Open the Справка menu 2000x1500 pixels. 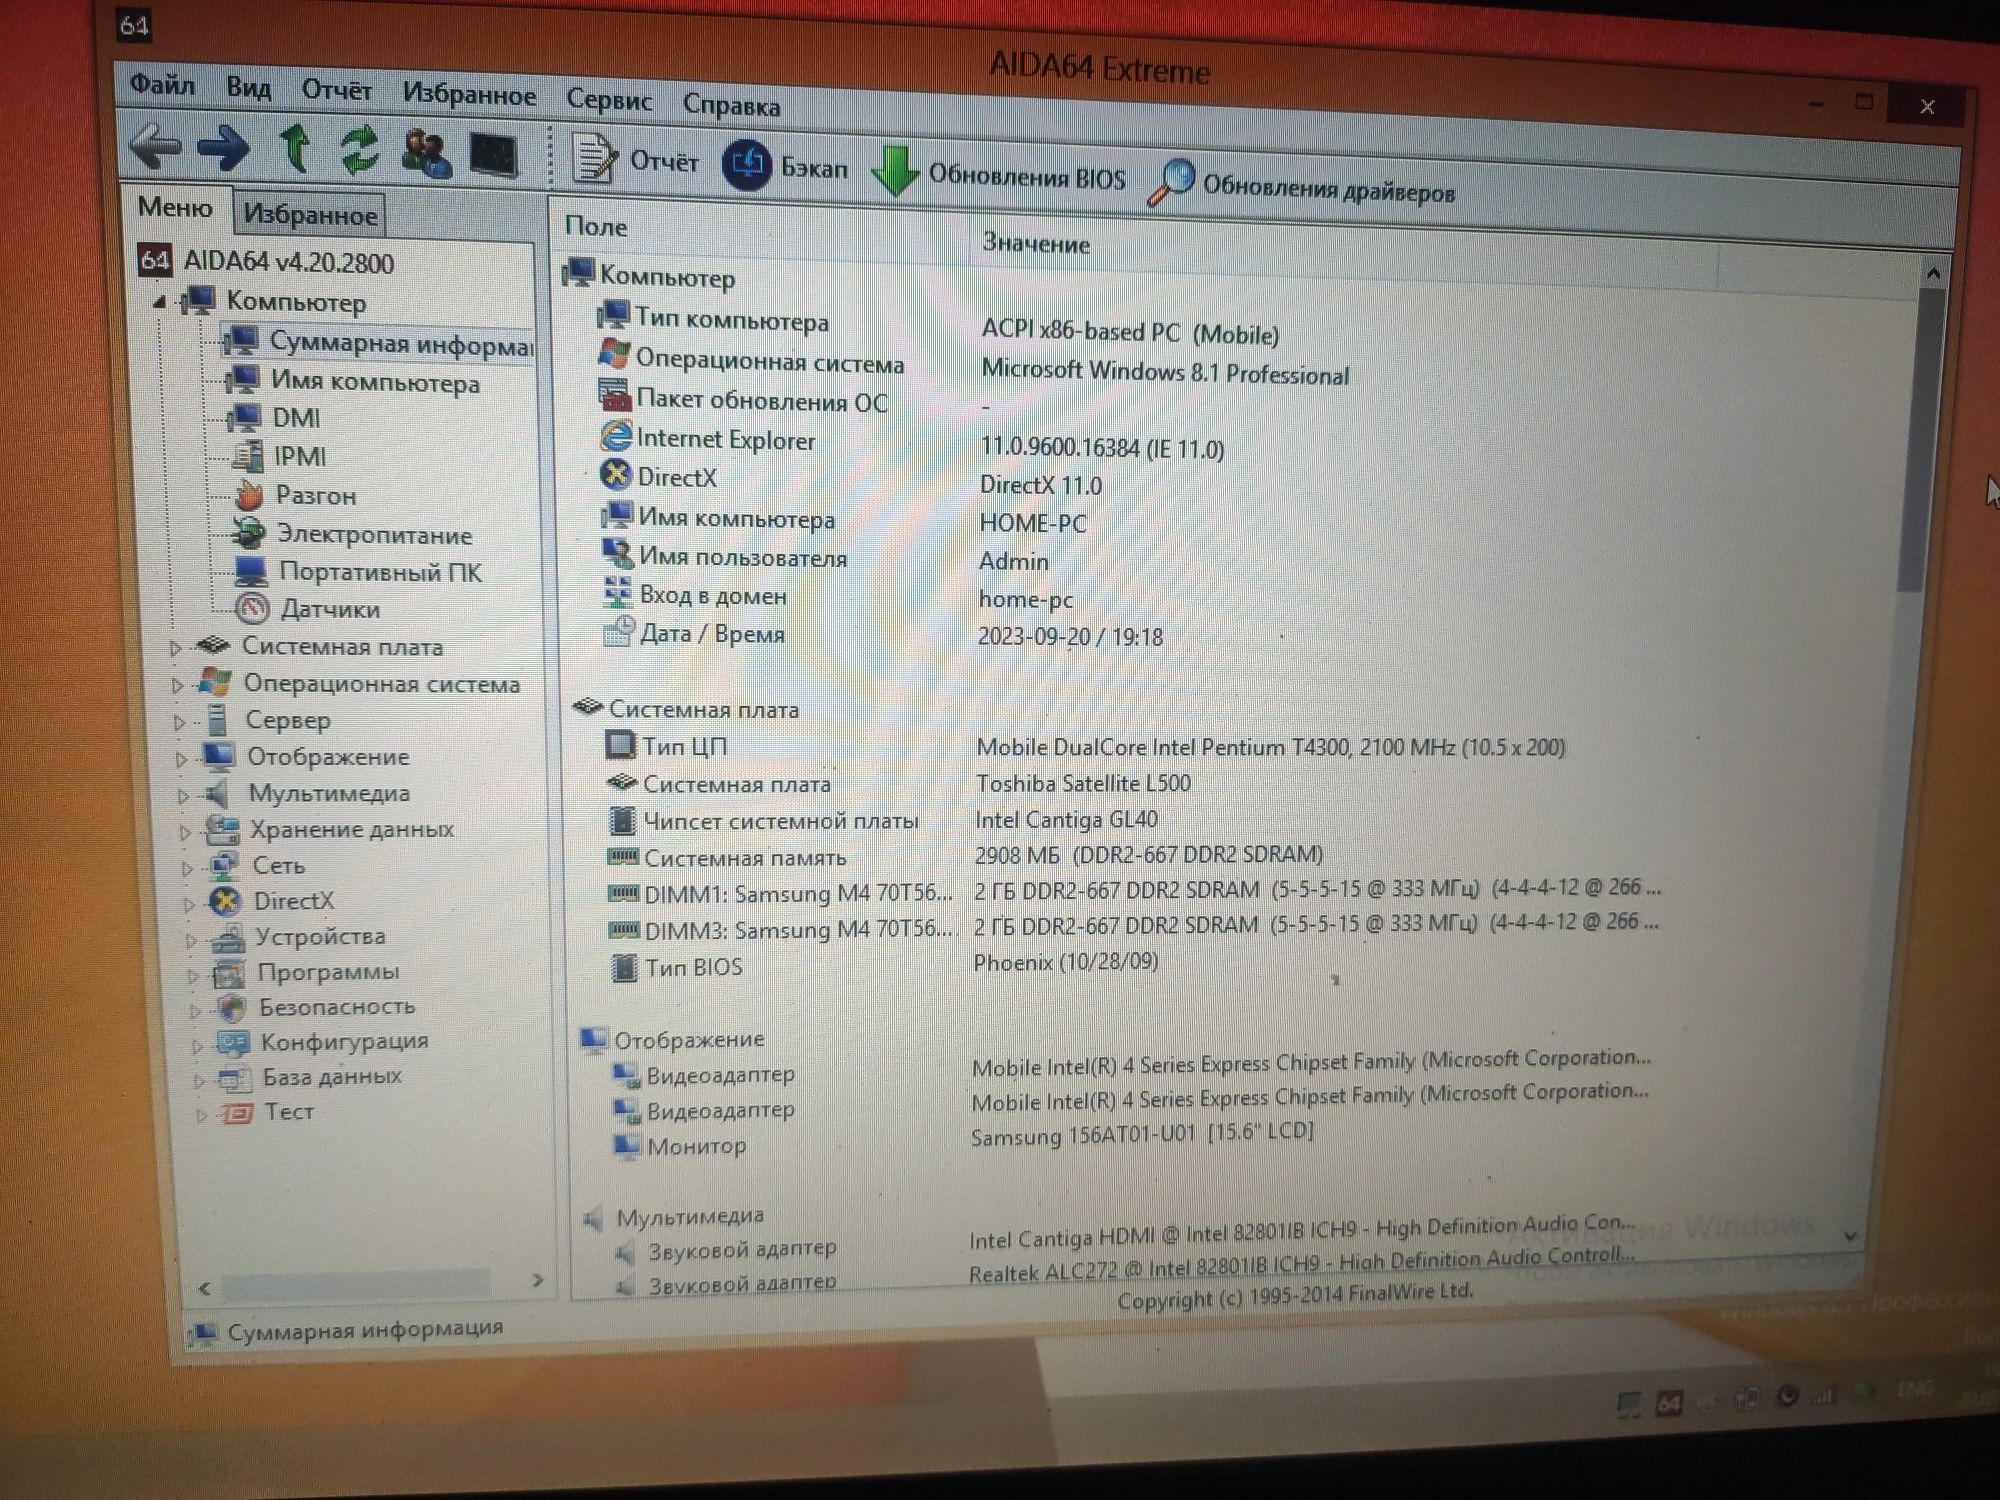(731, 105)
